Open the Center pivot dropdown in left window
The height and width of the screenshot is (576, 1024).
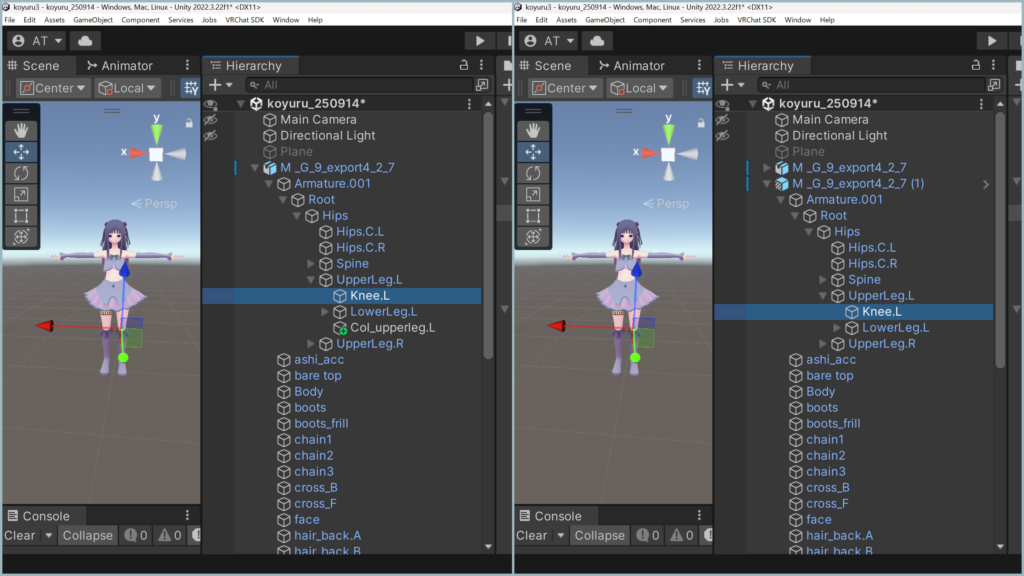53,88
